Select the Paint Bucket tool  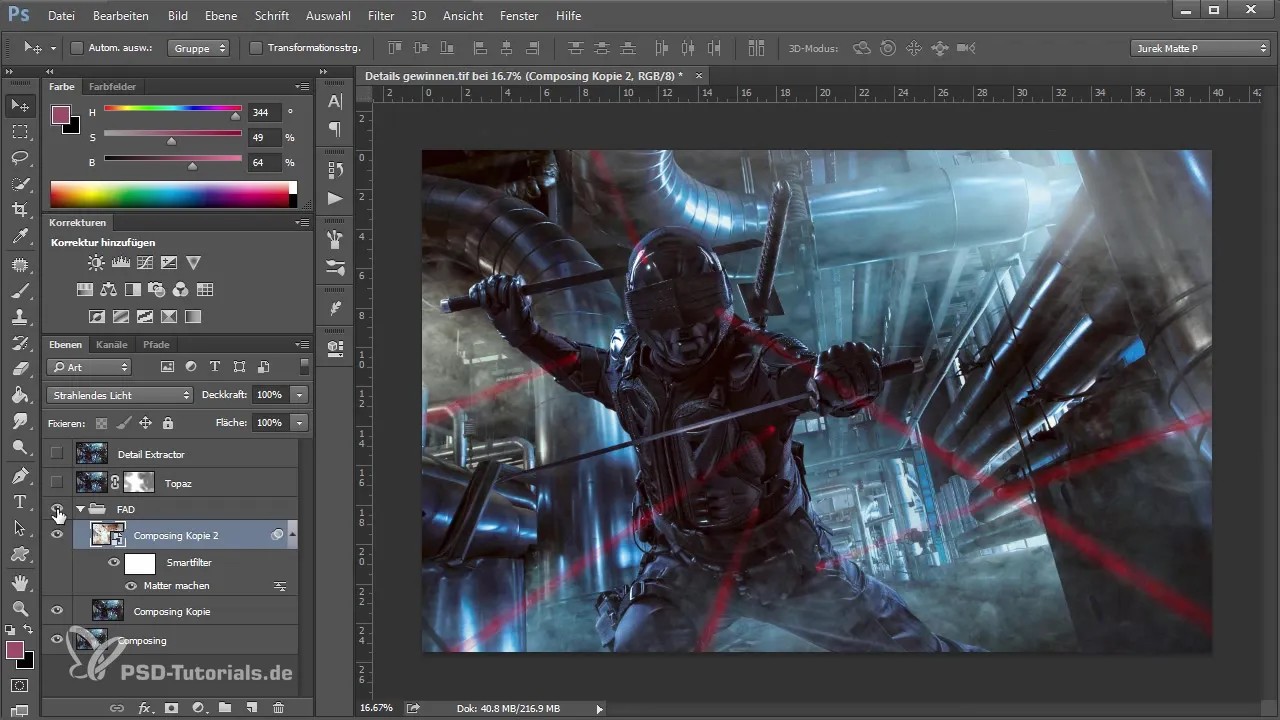pos(19,395)
